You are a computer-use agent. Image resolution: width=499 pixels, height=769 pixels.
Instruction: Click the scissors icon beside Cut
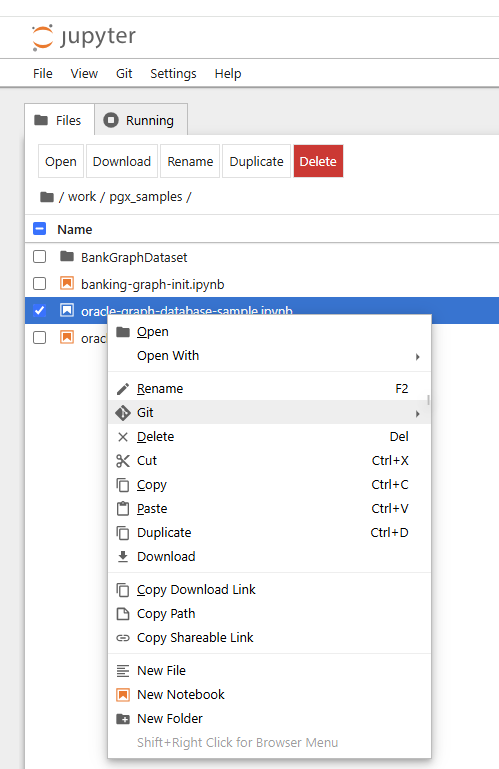123,461
